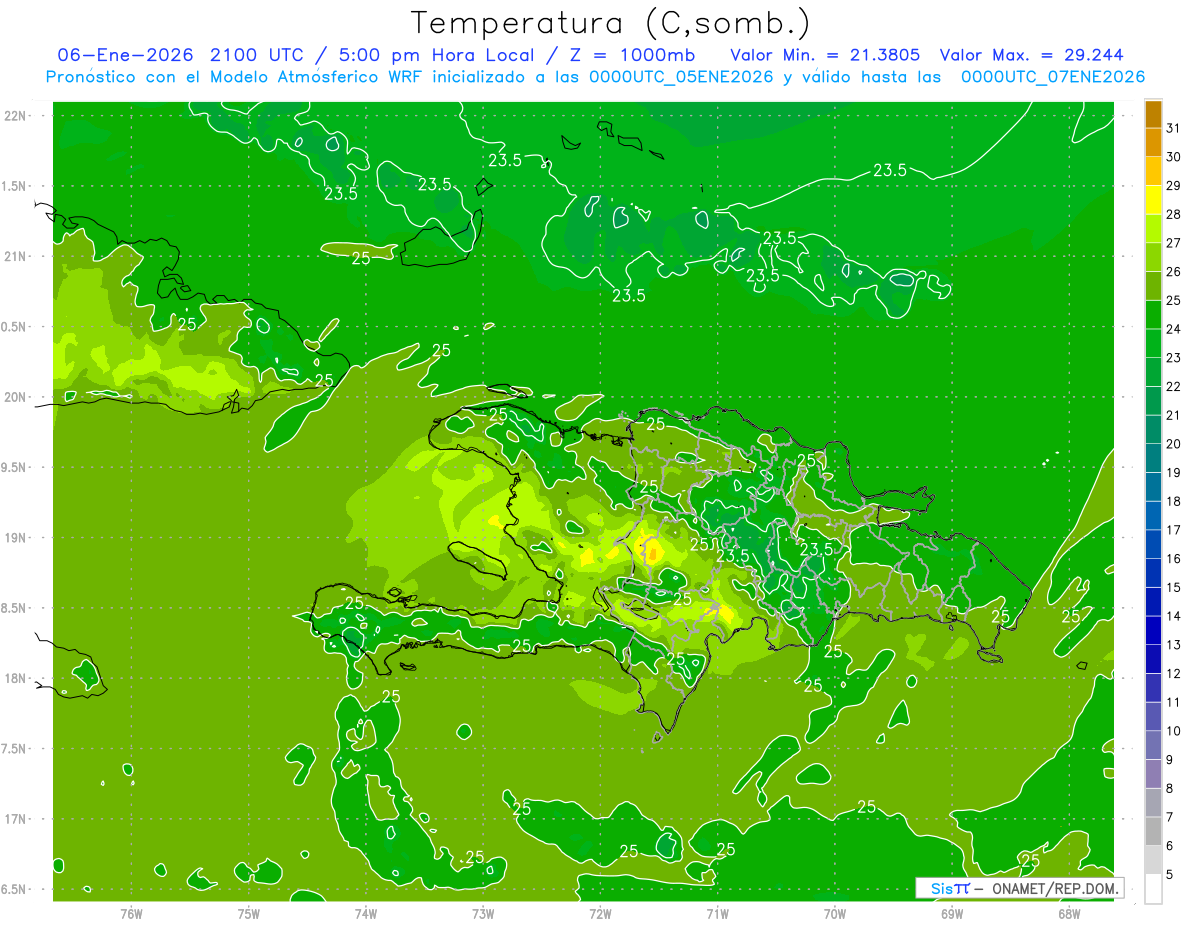Click the '9' label on the color scale
Screen dimensions: 1200x927
[x=1170, y=760]
